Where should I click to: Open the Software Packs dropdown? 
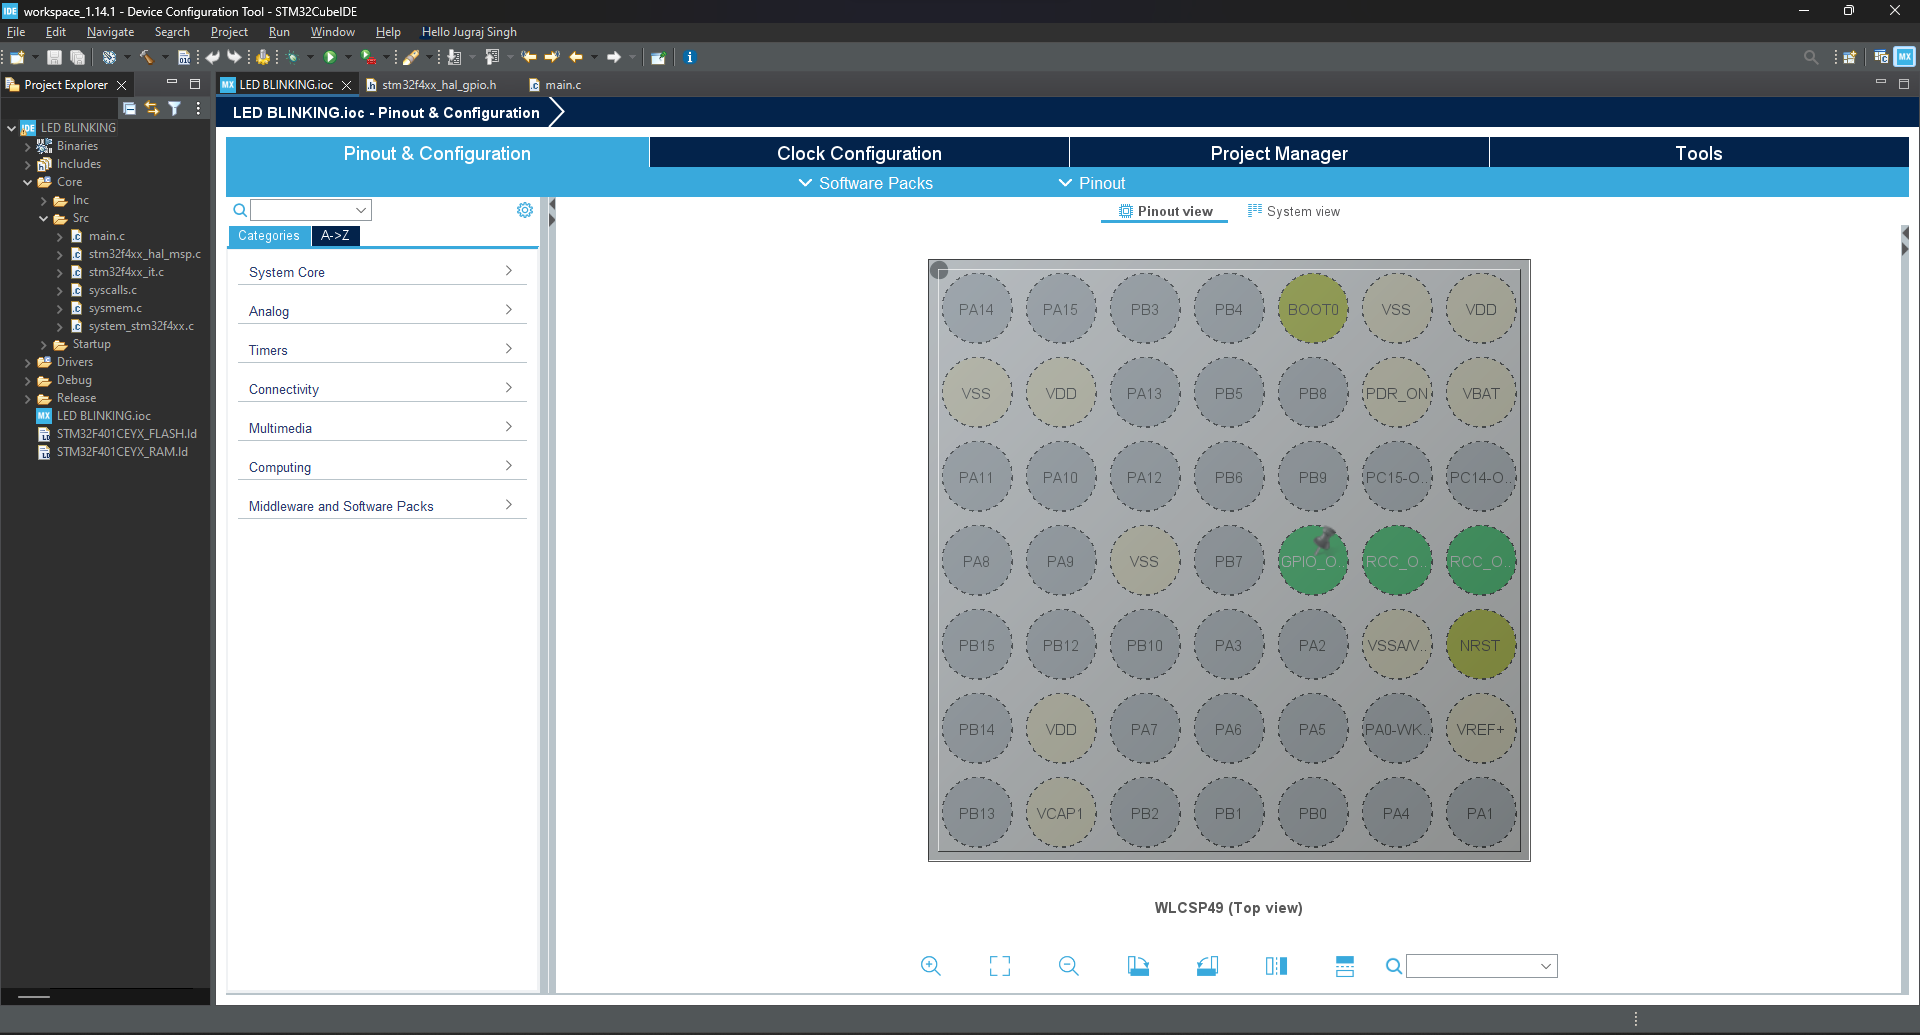coord(865,183)
